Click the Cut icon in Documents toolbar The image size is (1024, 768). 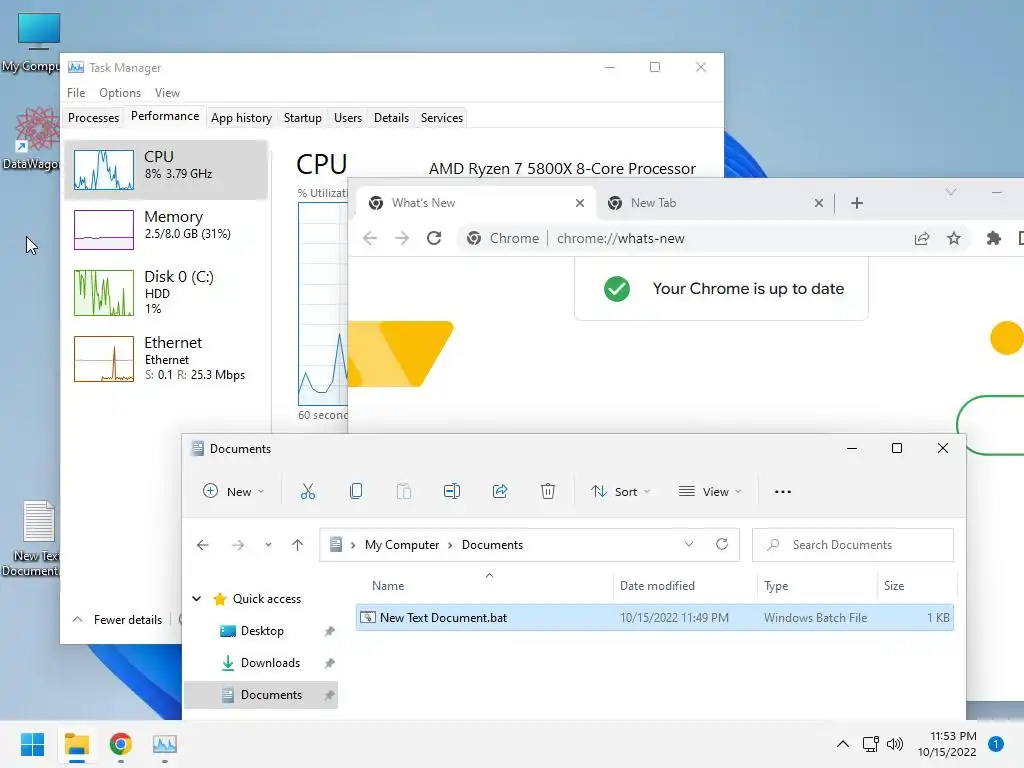[308, 492]
